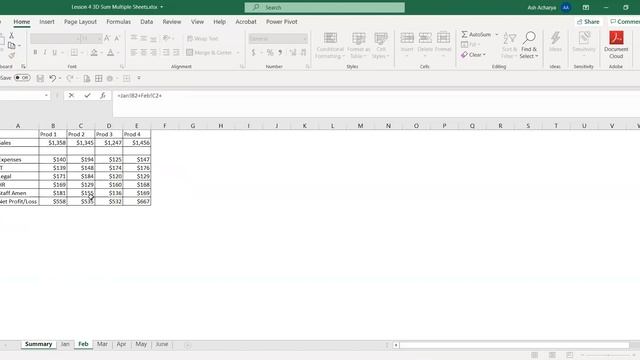Image resolution: width=640 pixels, height=360 pixels.
Task: Toggle the AutoSave switch
Action: pos(22,78)
